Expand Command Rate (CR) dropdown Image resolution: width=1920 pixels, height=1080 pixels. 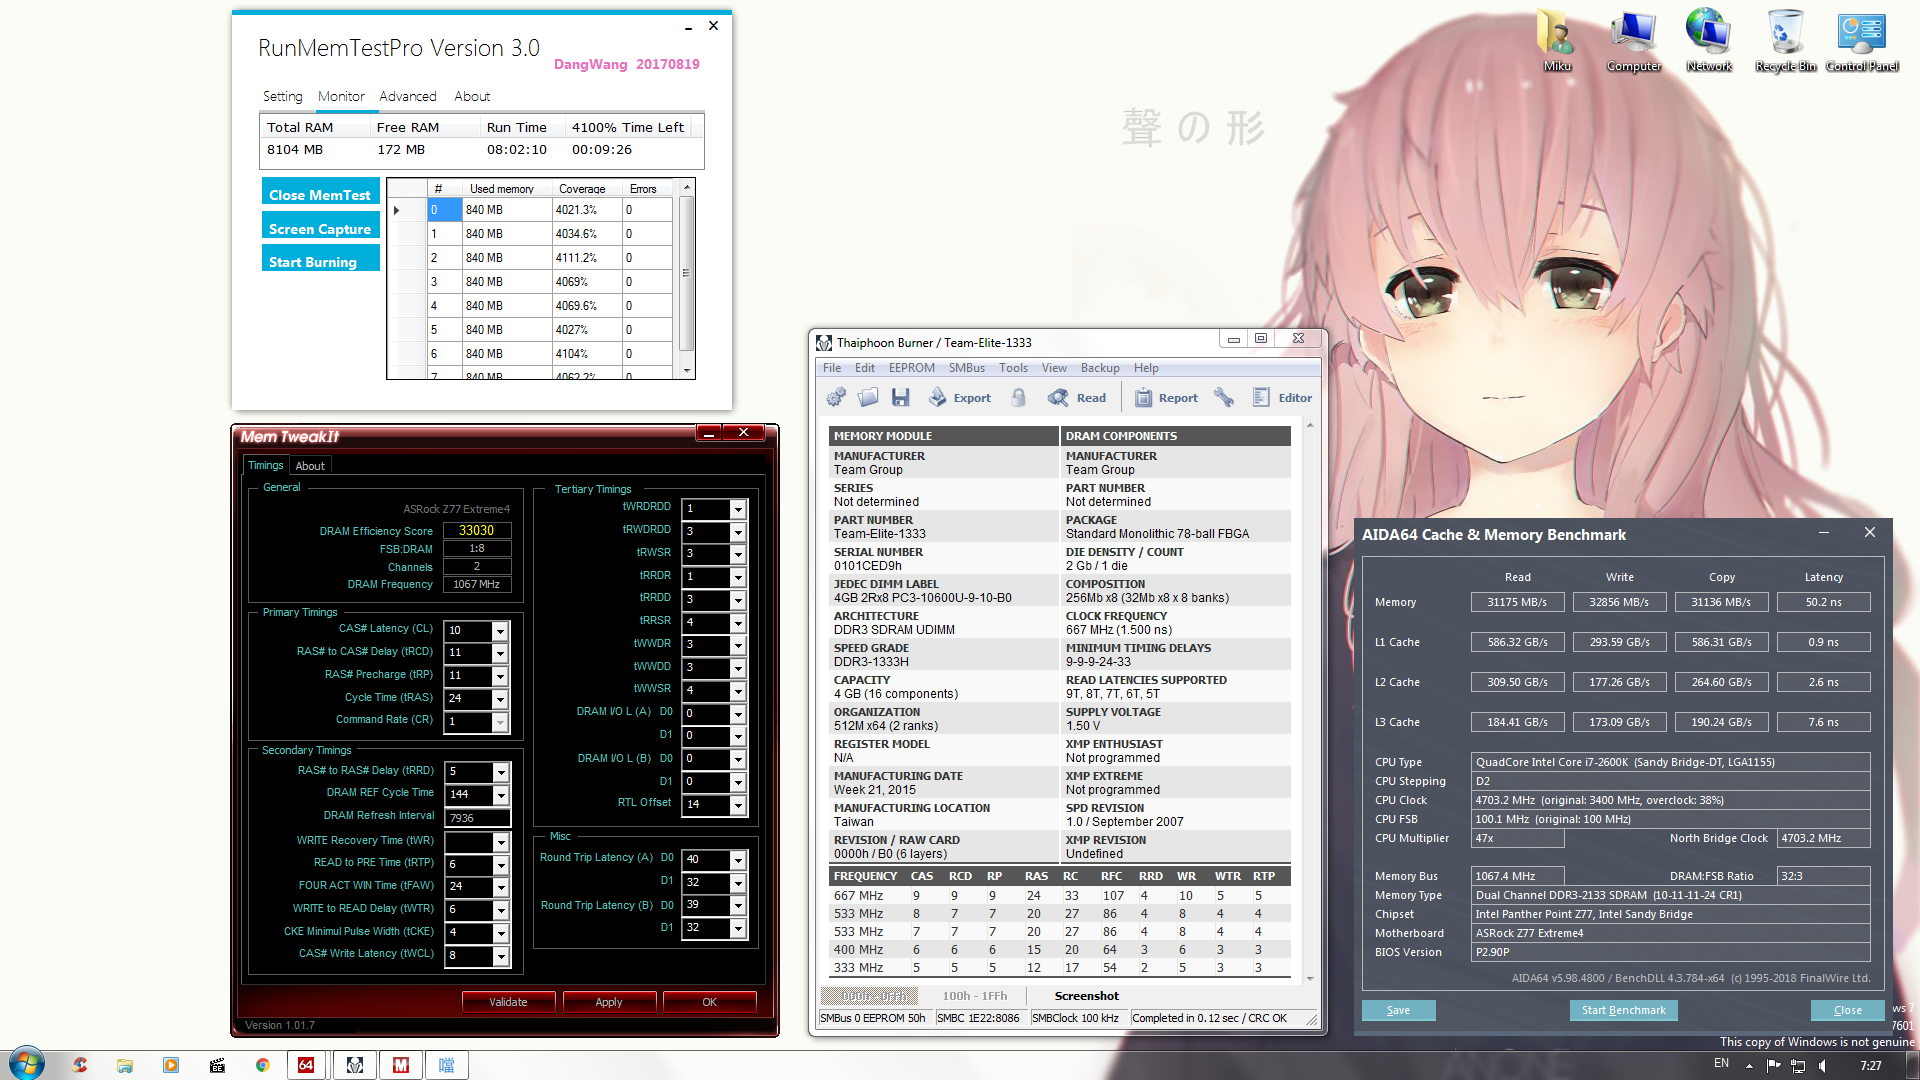tap(500, 722)
